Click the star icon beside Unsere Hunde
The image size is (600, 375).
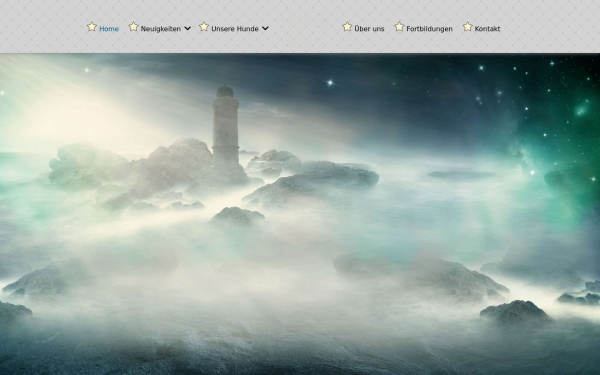click(204, 27)
